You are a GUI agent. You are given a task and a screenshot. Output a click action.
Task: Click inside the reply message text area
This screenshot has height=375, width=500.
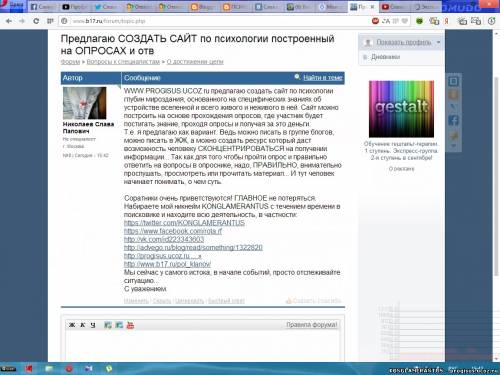pos(203,345)
